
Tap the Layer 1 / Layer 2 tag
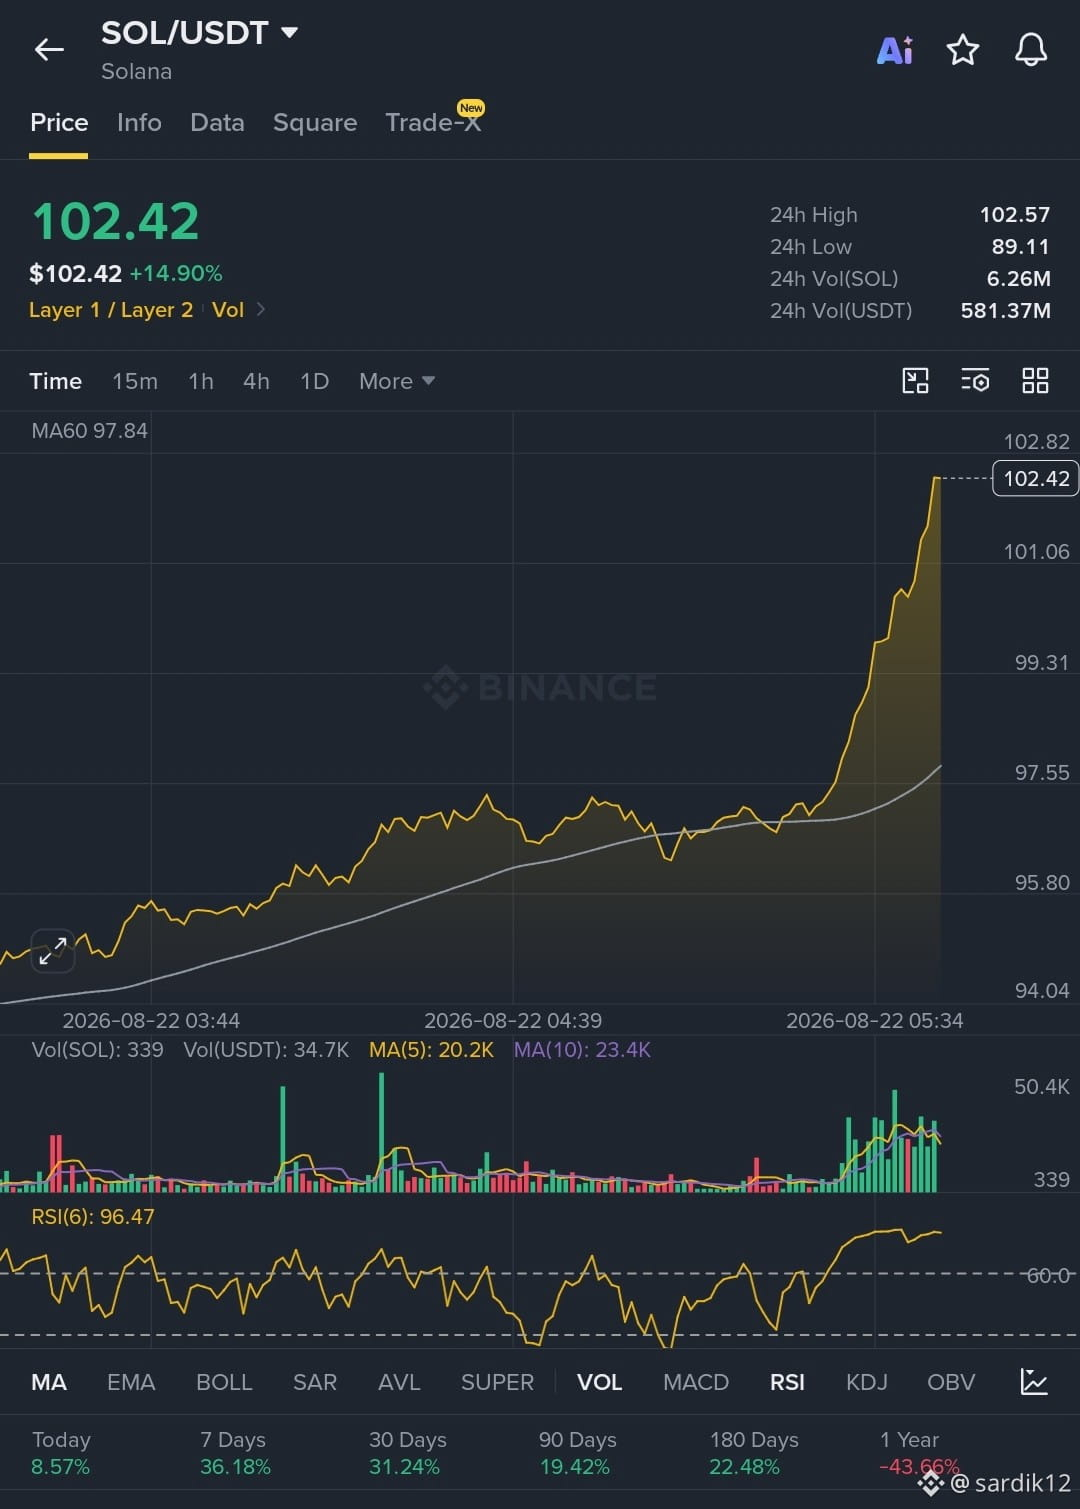click(111, 310)
